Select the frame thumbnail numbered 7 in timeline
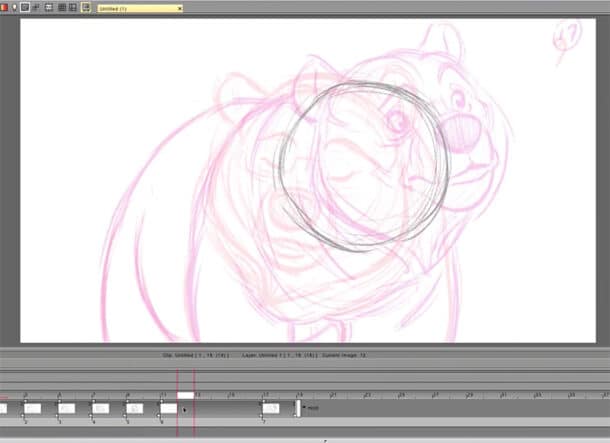The height and width of the screenshot is (443, 610). (272, 408)
